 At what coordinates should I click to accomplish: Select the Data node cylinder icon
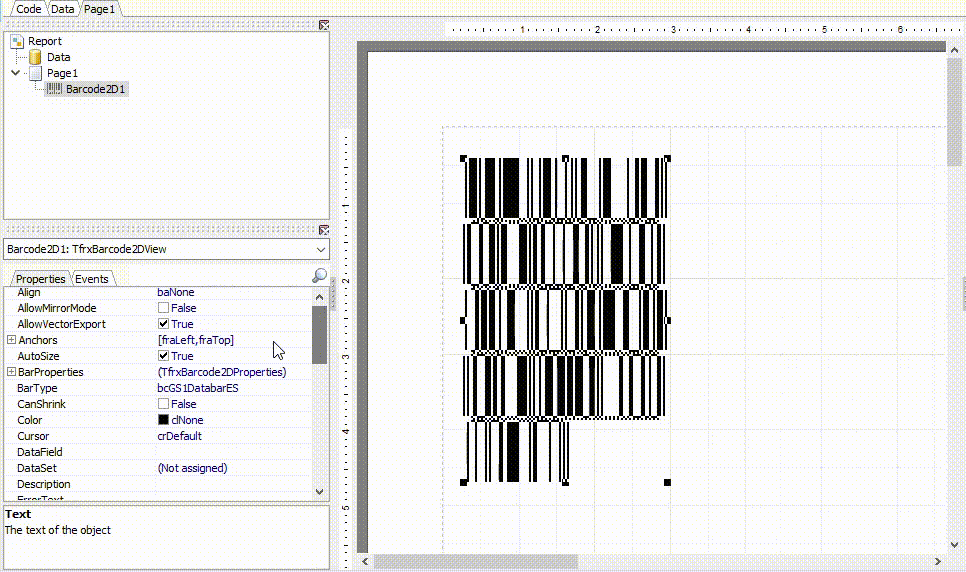[x=35, y=57]
